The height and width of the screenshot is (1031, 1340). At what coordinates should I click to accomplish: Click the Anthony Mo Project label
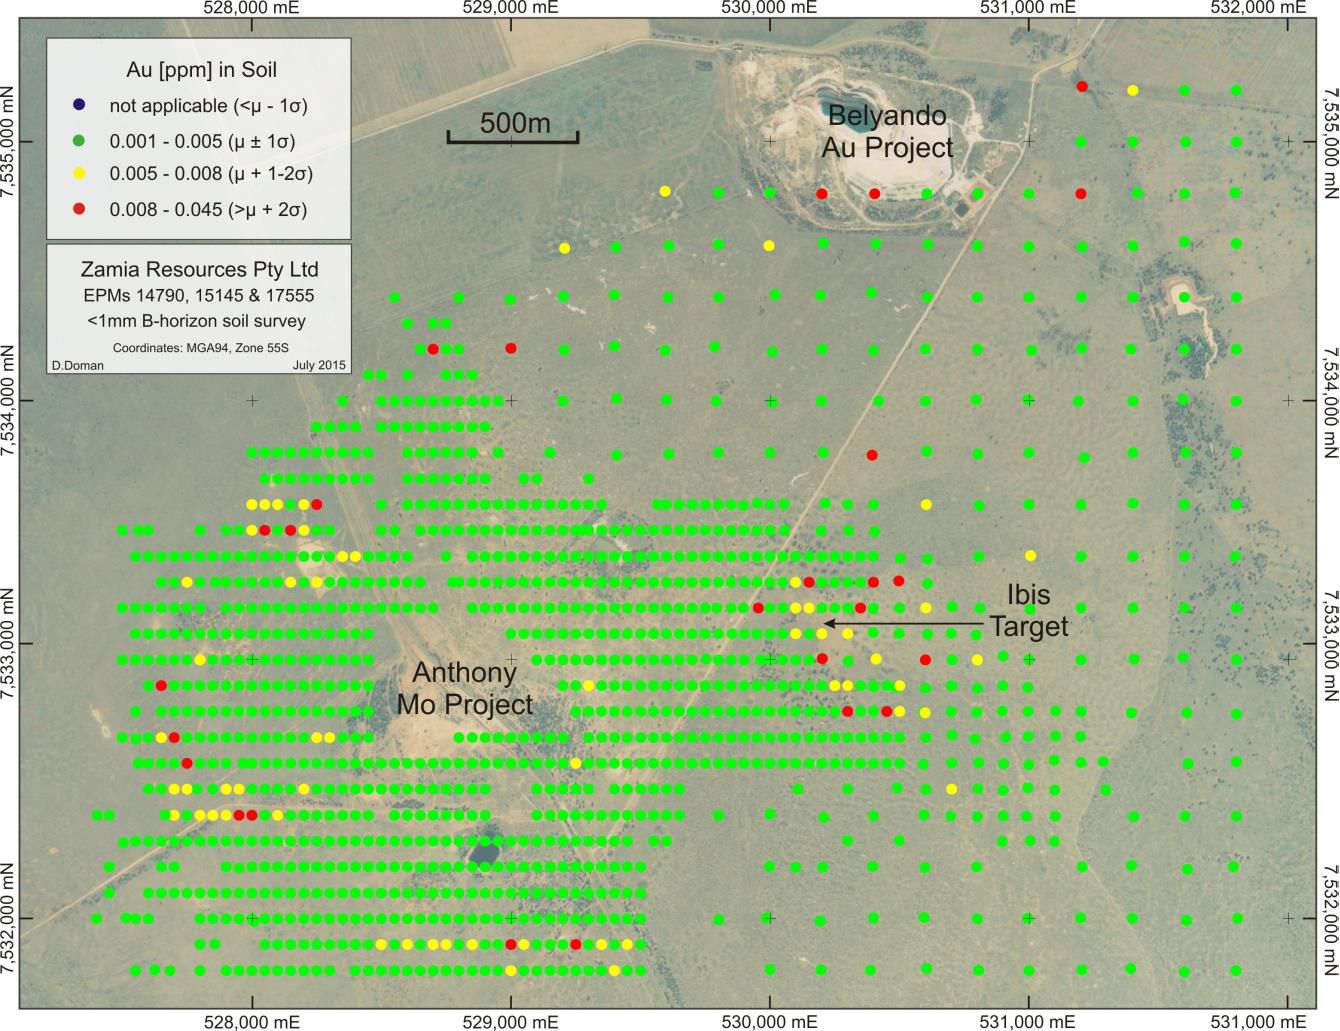pos(464,688)
